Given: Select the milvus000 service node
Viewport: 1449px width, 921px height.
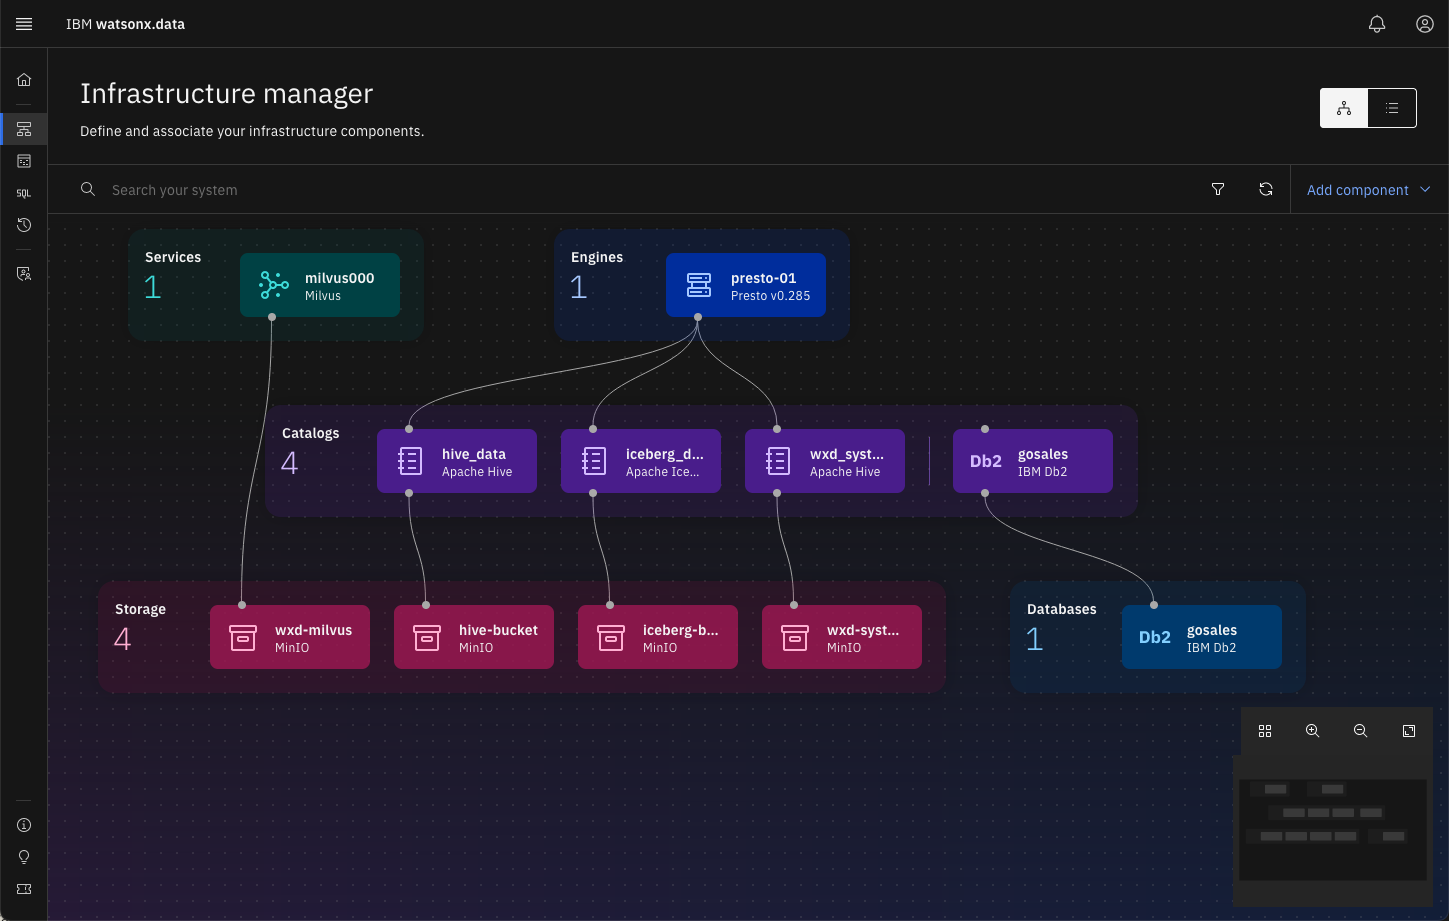Looking at the screenshot, I should coord(320,285).
